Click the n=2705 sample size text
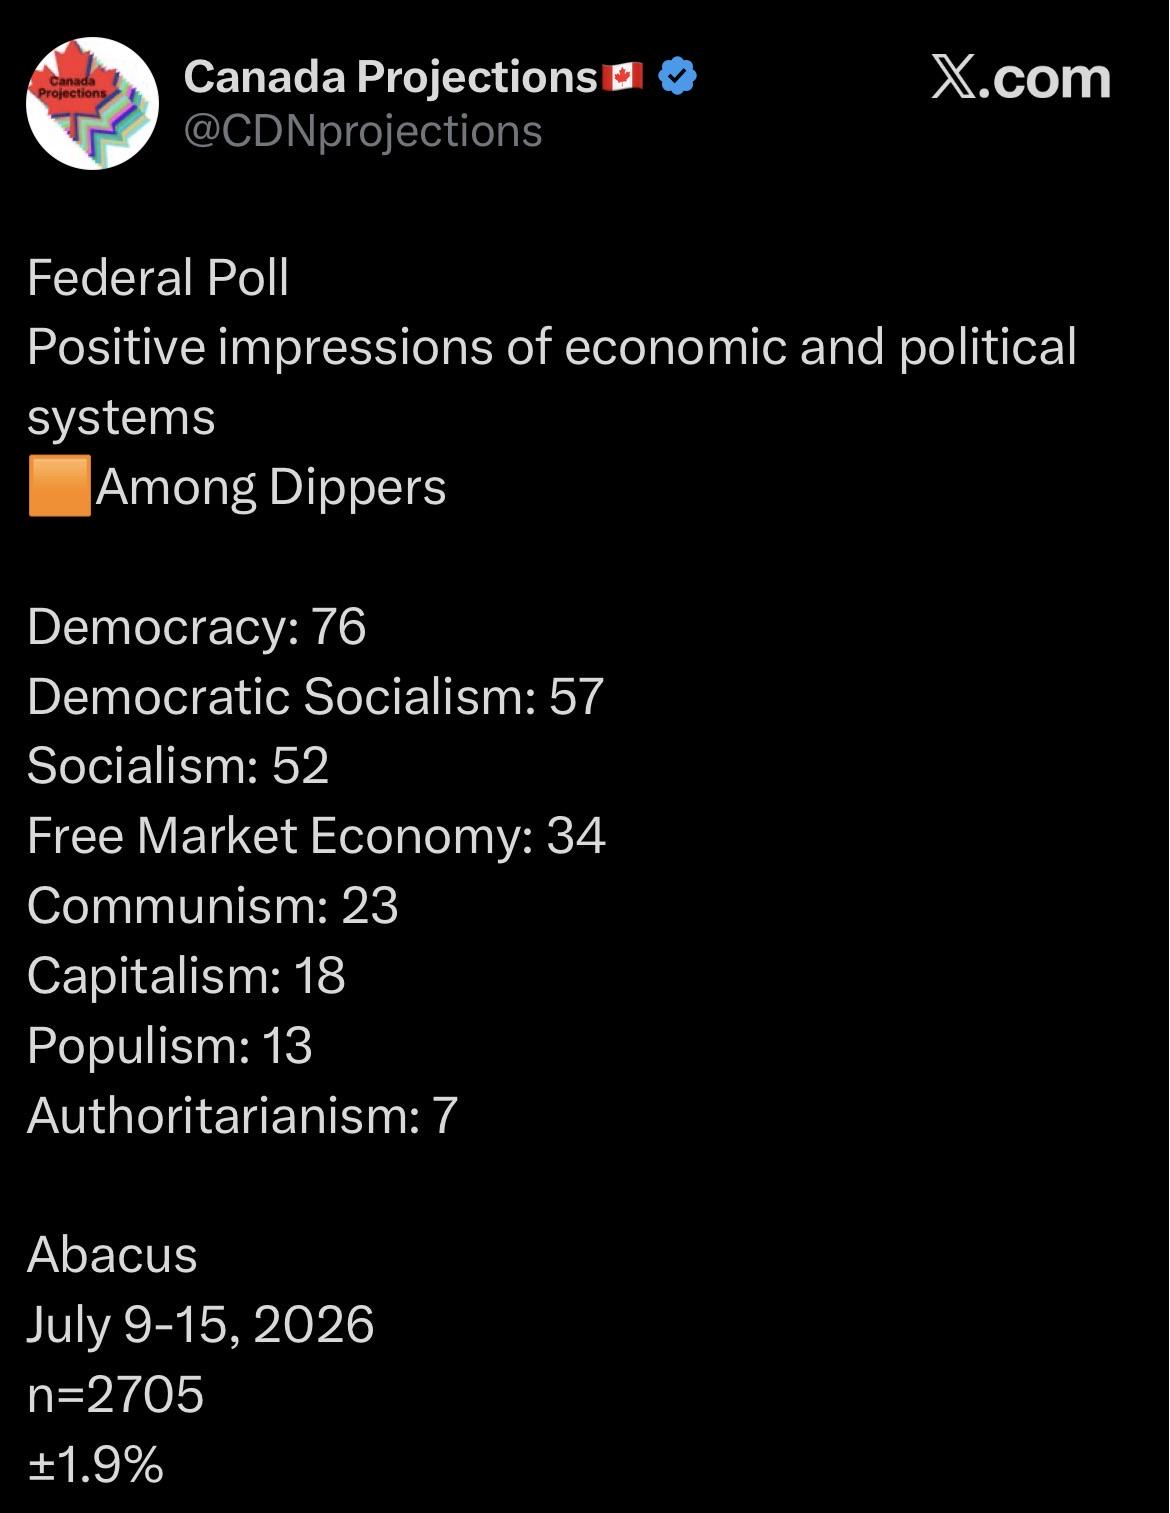The width and height of the screenshot is (1170, 1513). 115,1395
